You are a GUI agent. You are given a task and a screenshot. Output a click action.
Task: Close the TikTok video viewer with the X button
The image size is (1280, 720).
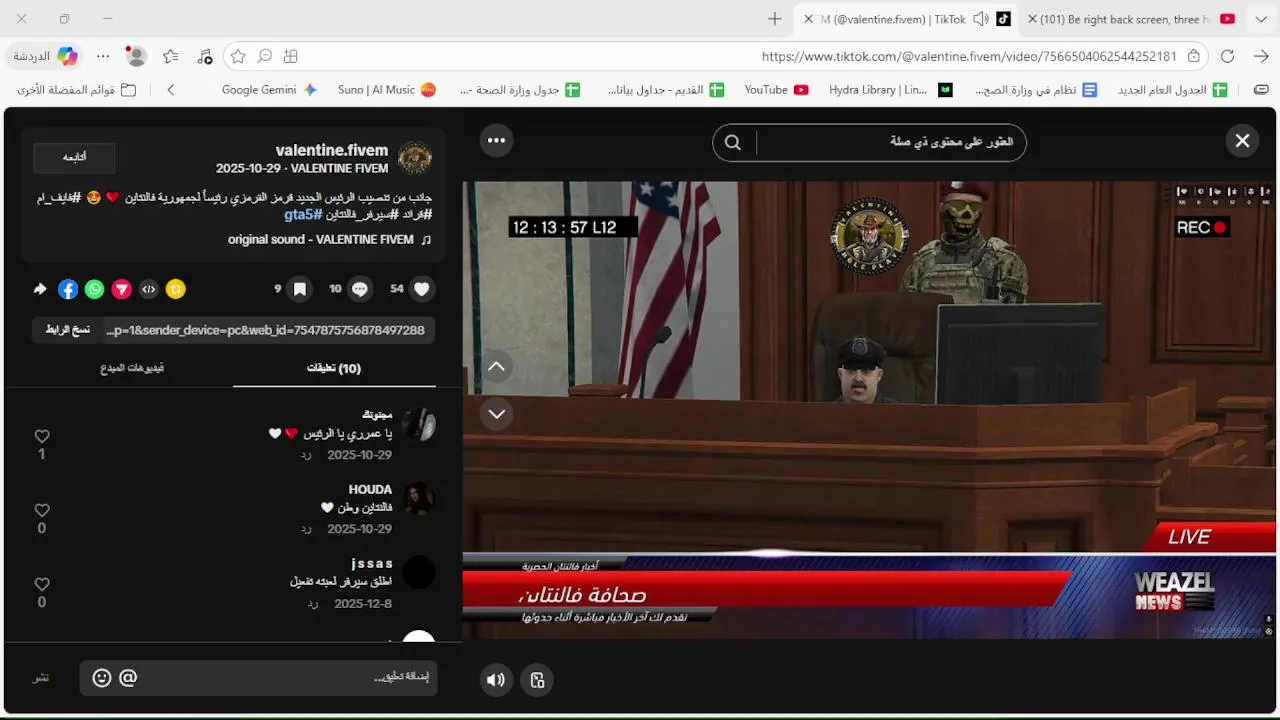pos(1242,141)
